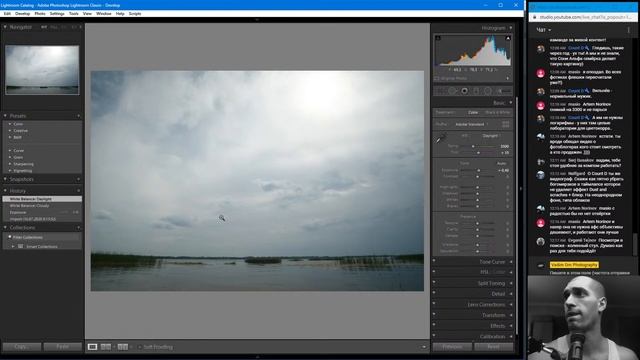Adjust the Tint slider handle
This screenshot has width=640, height=360.
[478, 152]
